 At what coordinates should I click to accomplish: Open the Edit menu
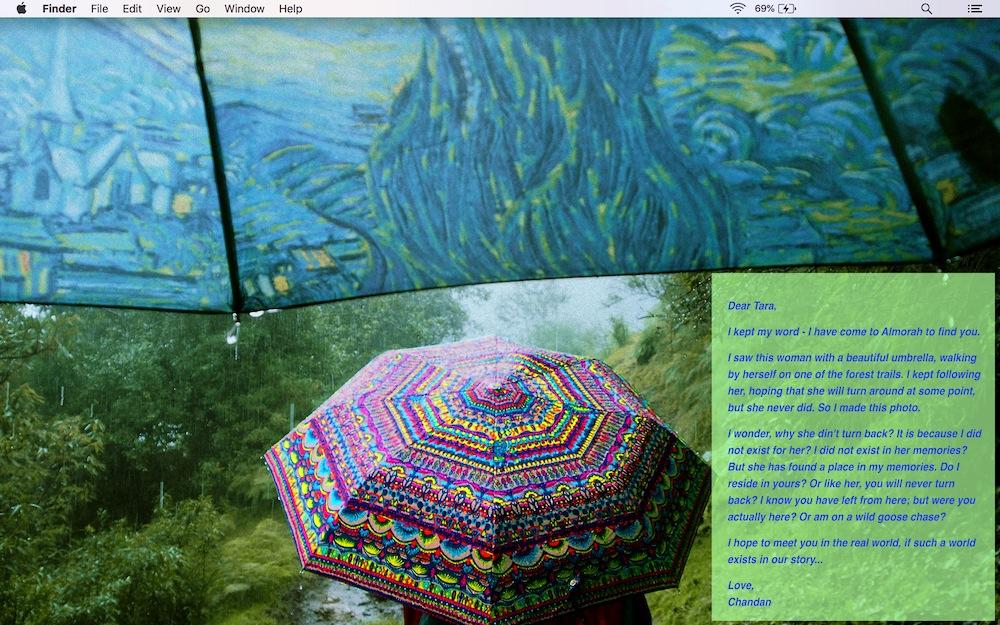132,8
